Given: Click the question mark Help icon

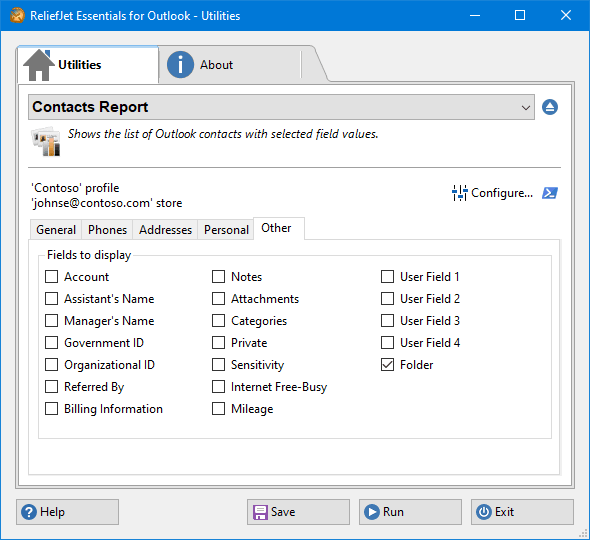Looking at the screenshot, I should click(x=29, y=512).
